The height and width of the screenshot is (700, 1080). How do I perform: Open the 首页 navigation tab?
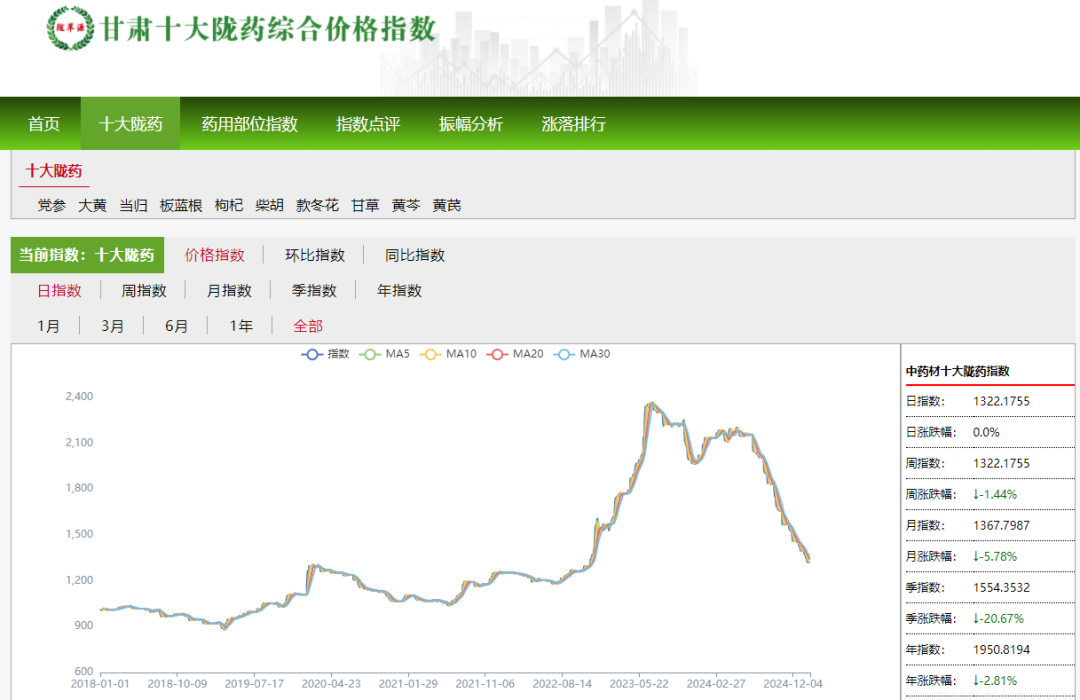[44, 124]
